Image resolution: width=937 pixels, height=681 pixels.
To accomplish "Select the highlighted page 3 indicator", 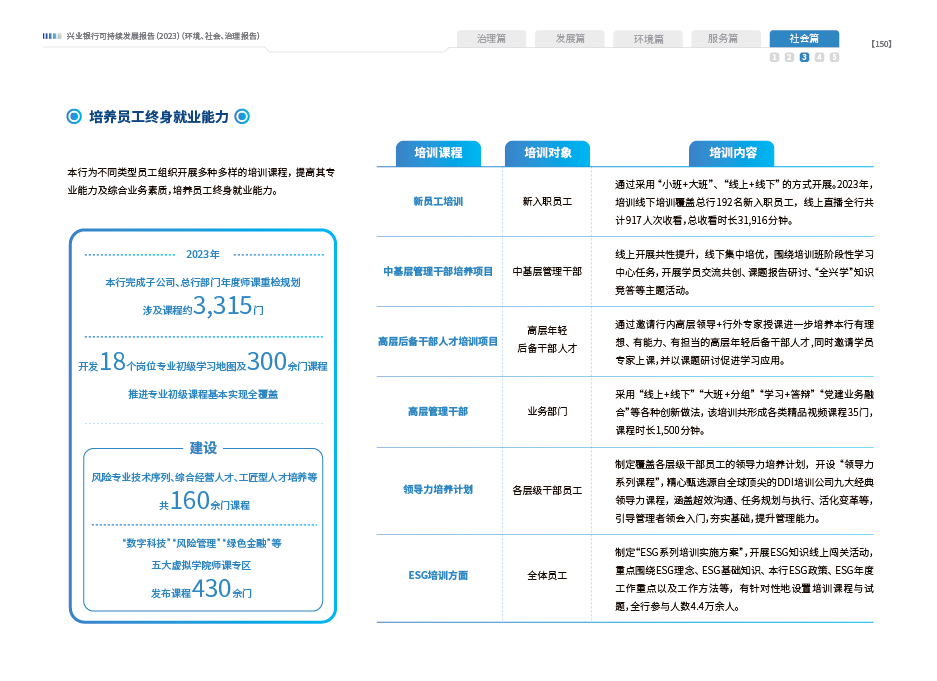I will coord(804,57).
